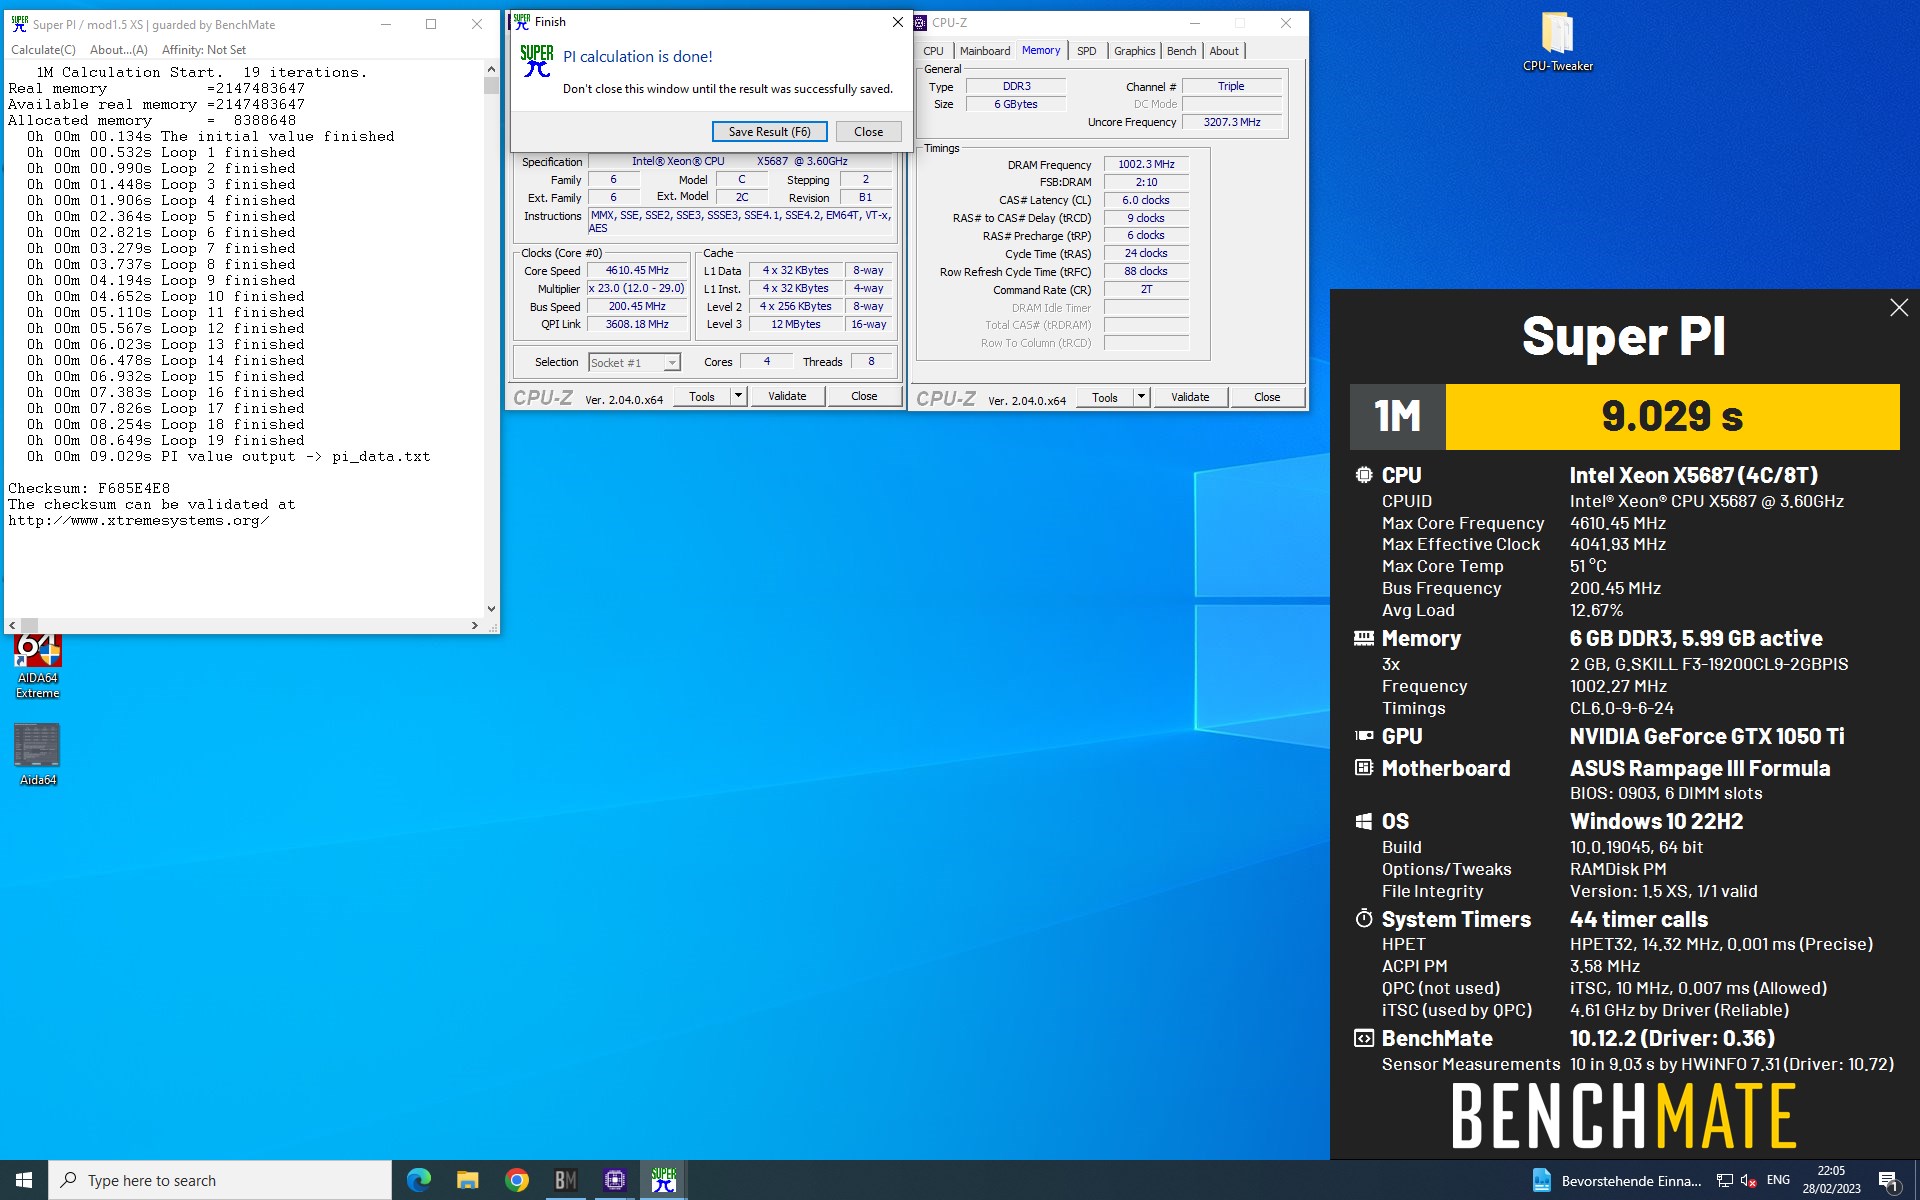
Task: Open the About...(A) menu in Super PI
Action: tap(118, 49)
